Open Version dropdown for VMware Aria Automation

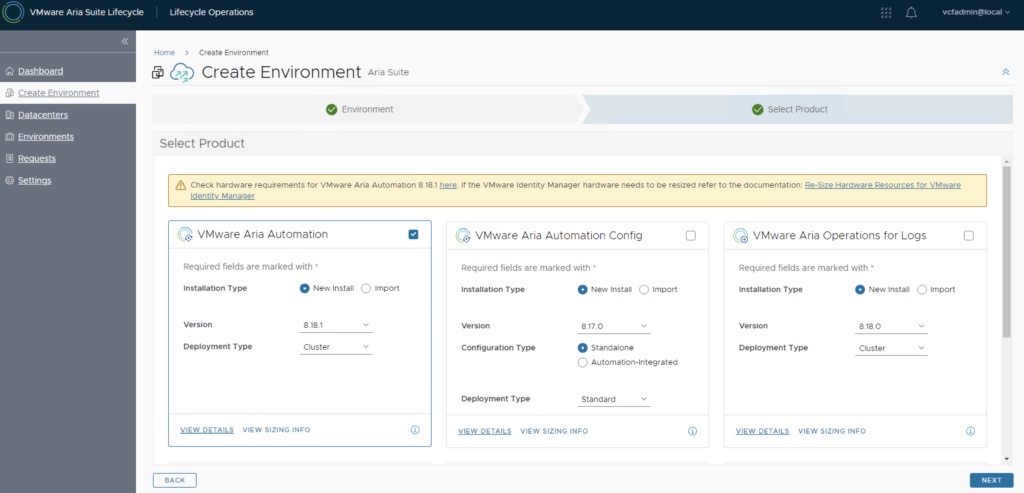point(336,325)
